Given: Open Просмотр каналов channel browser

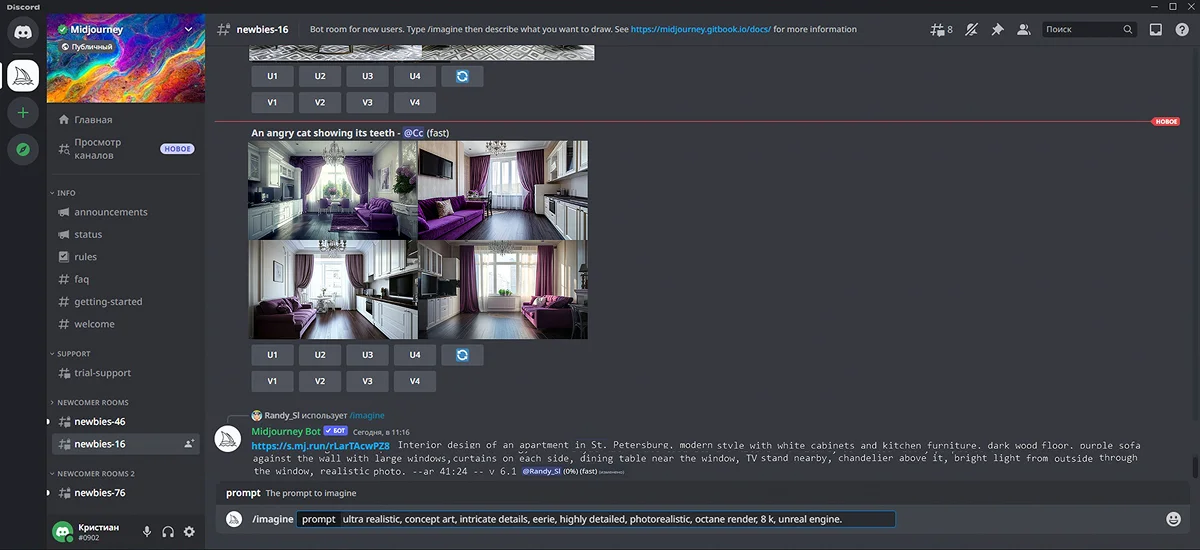Looking at the screenshot, I should click(x=125, y=149).
